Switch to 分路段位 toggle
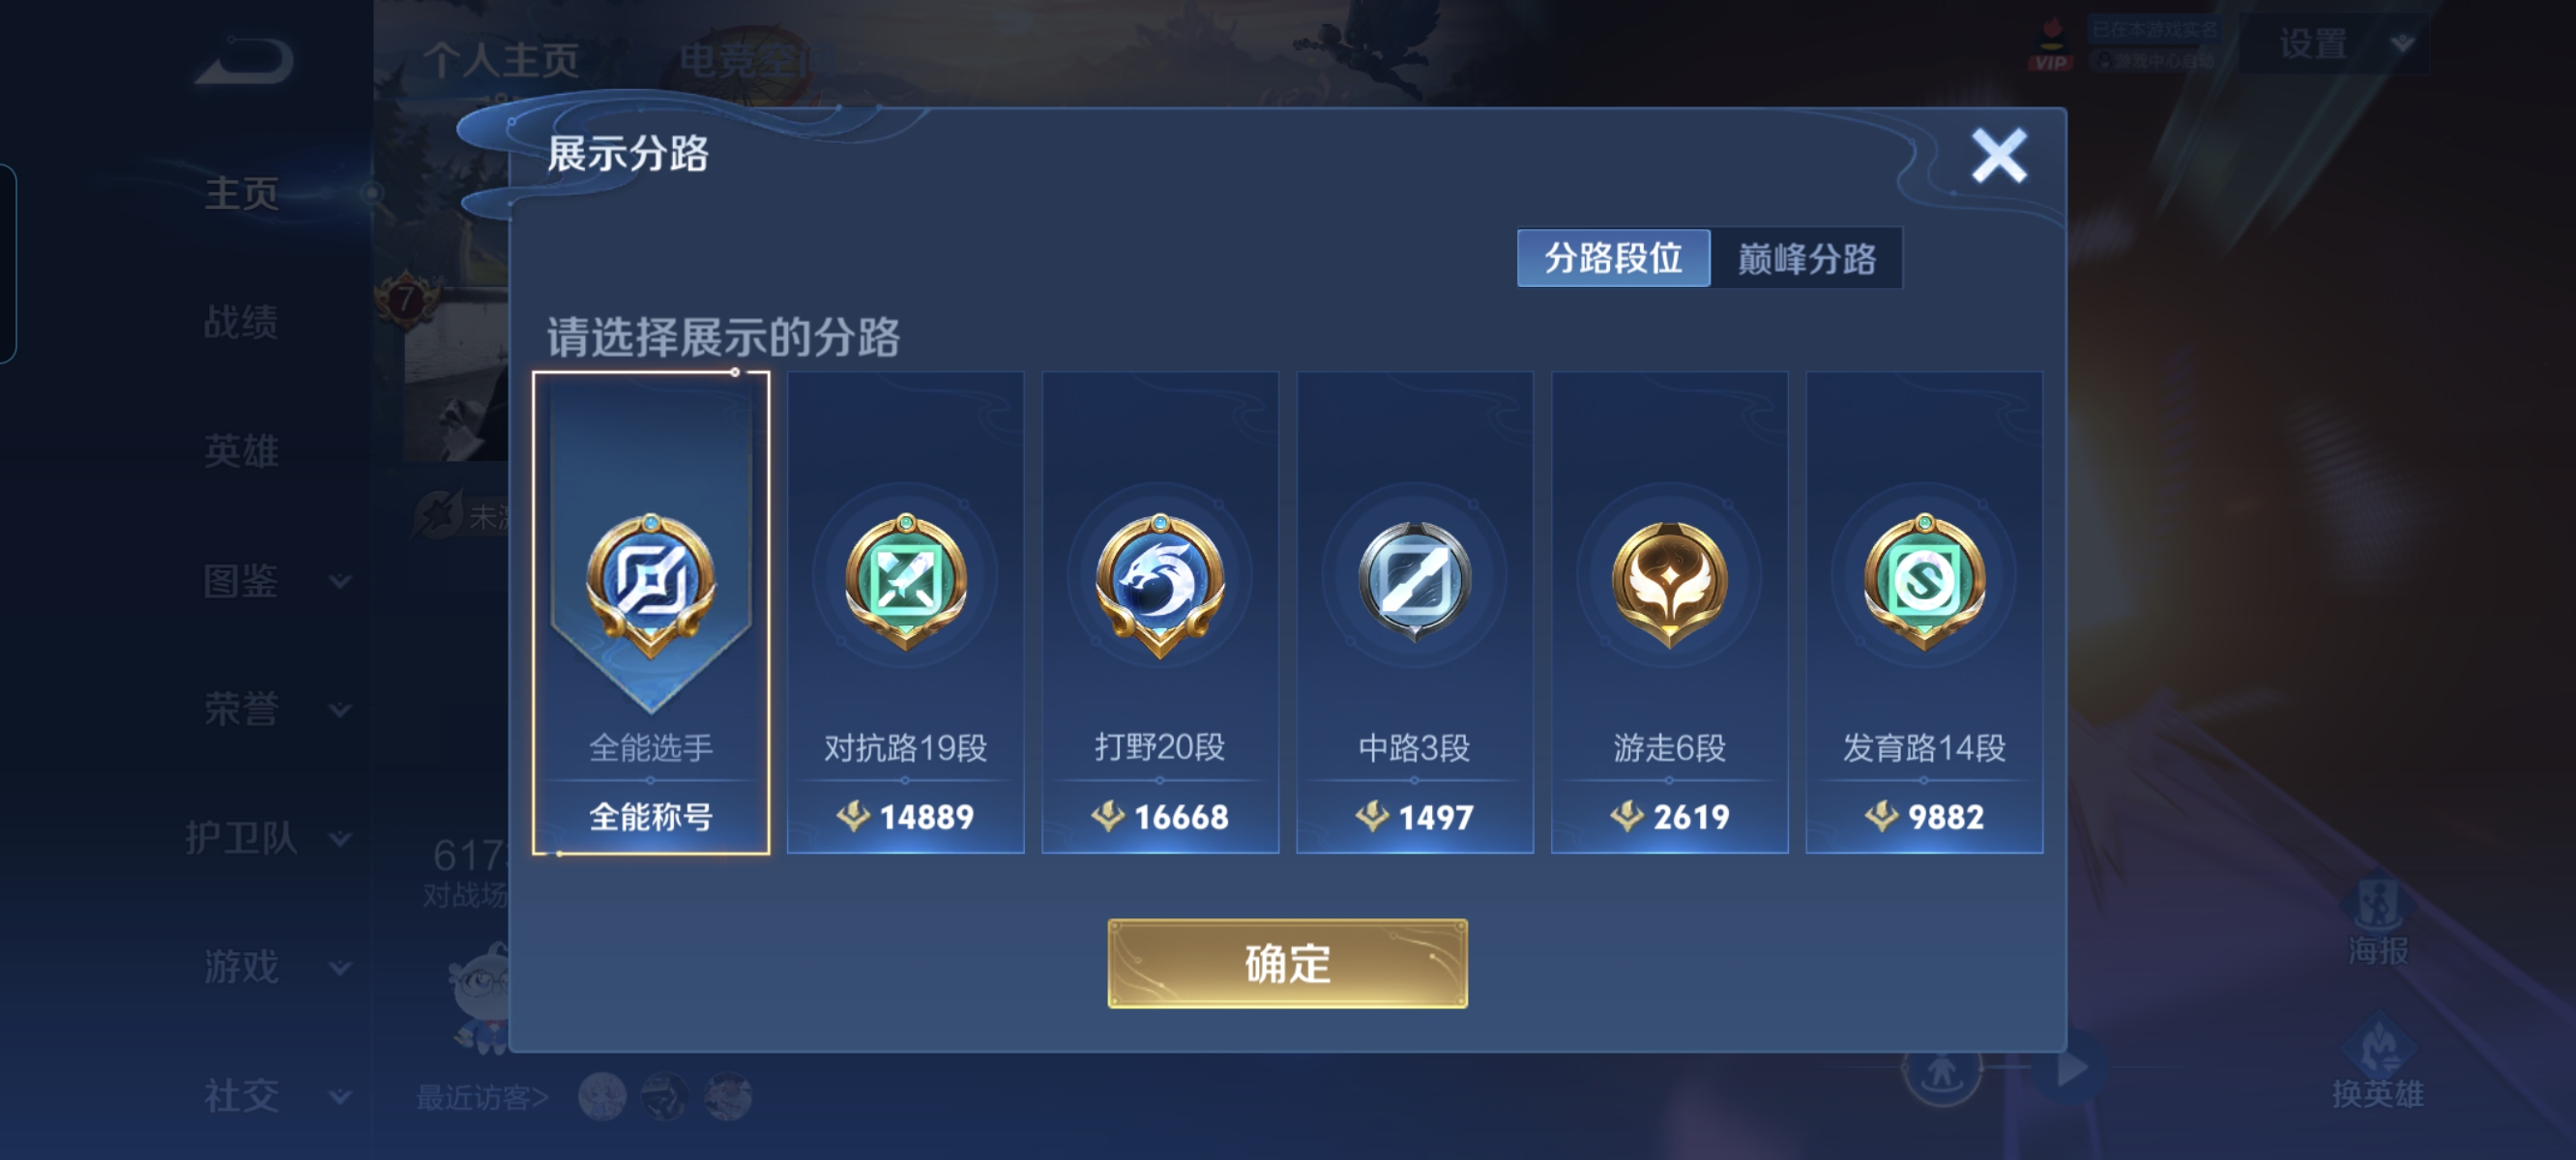The image size is (2576, 1160). 1613,258
